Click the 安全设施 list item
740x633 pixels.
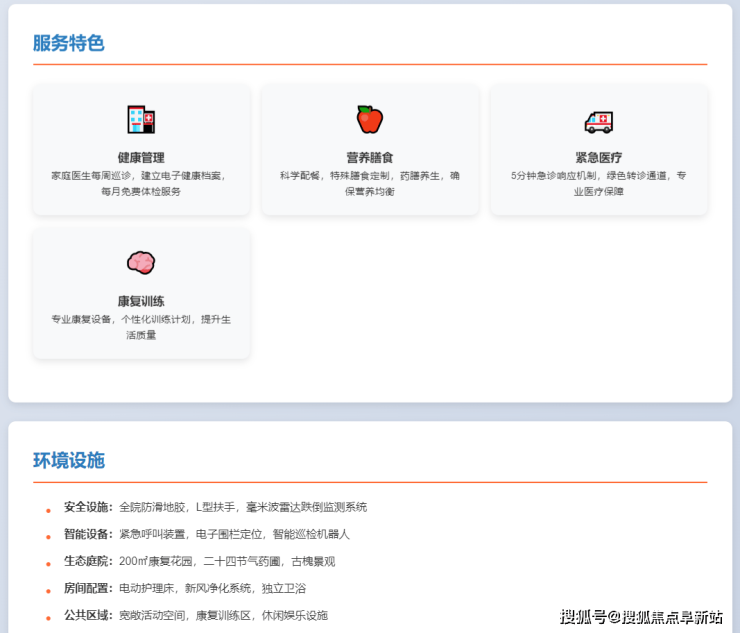coord(215,507)
